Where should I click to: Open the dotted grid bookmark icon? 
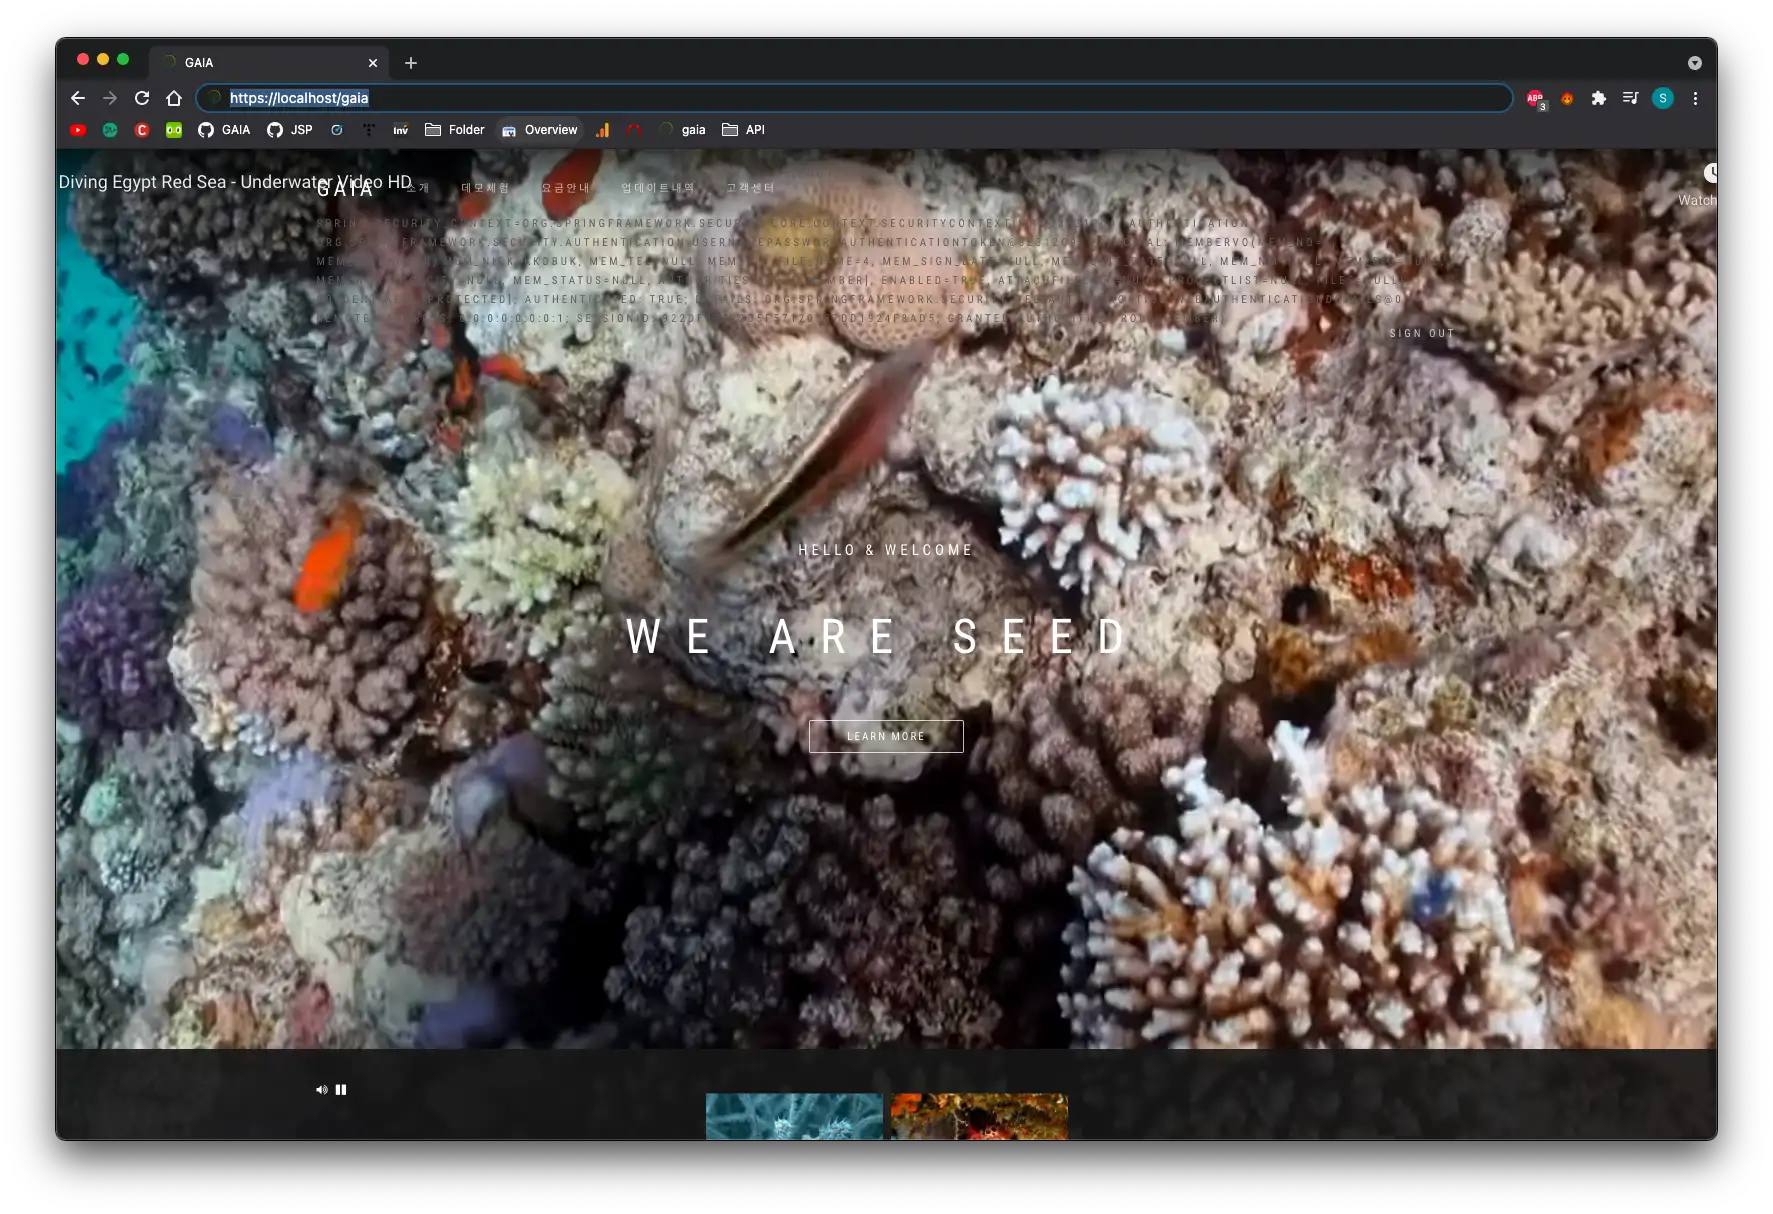[x=369, y=130]
